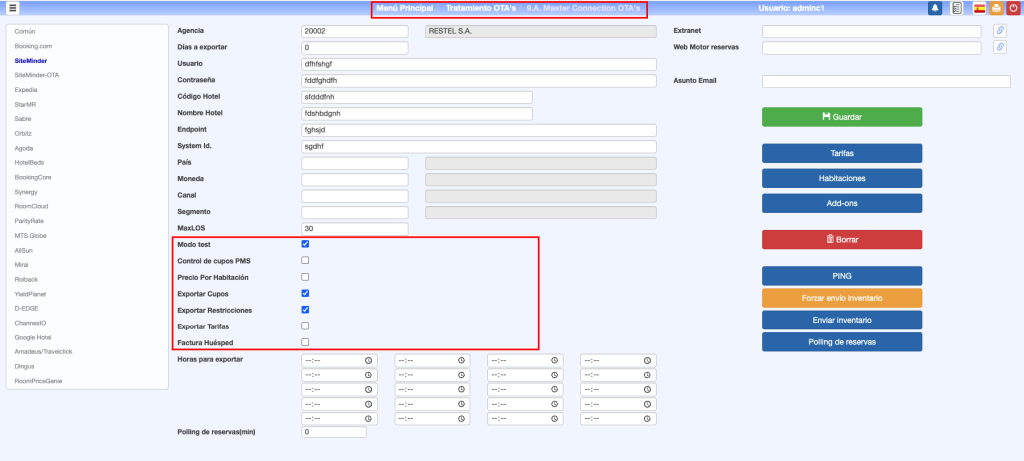Click the Forzar envío inventario button
Image resolution: width=1024 pixels, height=461 pixels.
841,298
